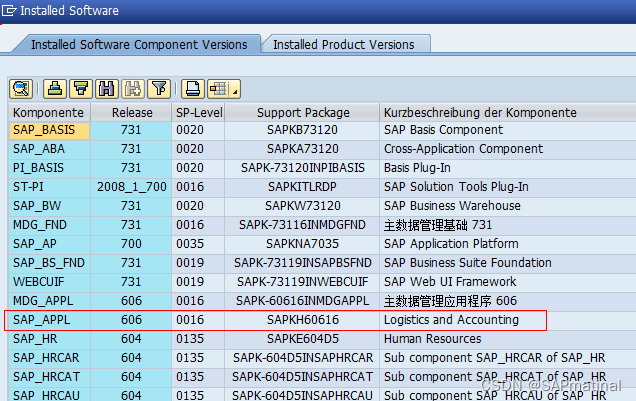The image size is (636, 401).
Task: Click the SAP Application Platform description
Action: coord(451,244)
